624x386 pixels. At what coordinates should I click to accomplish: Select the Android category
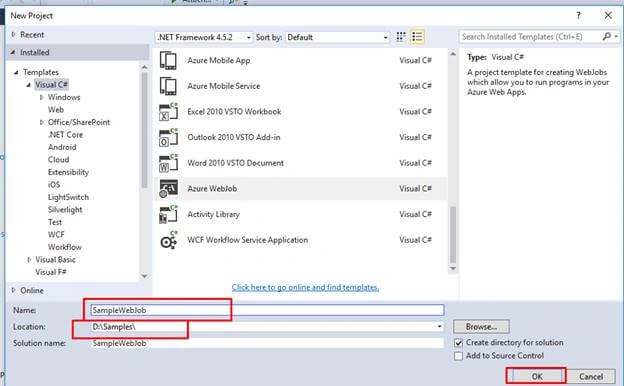tap(62, 147)
